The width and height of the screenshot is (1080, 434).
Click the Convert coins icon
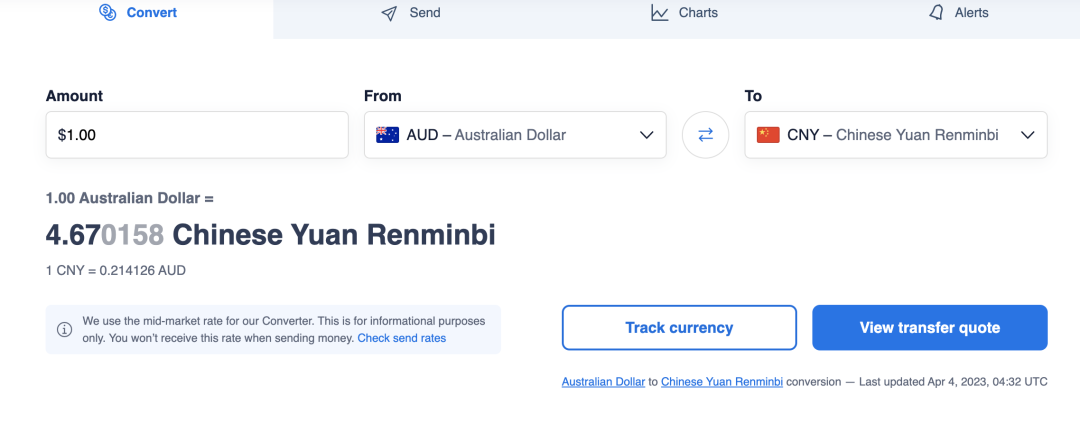pyautogui.click(x=107, y=12)
